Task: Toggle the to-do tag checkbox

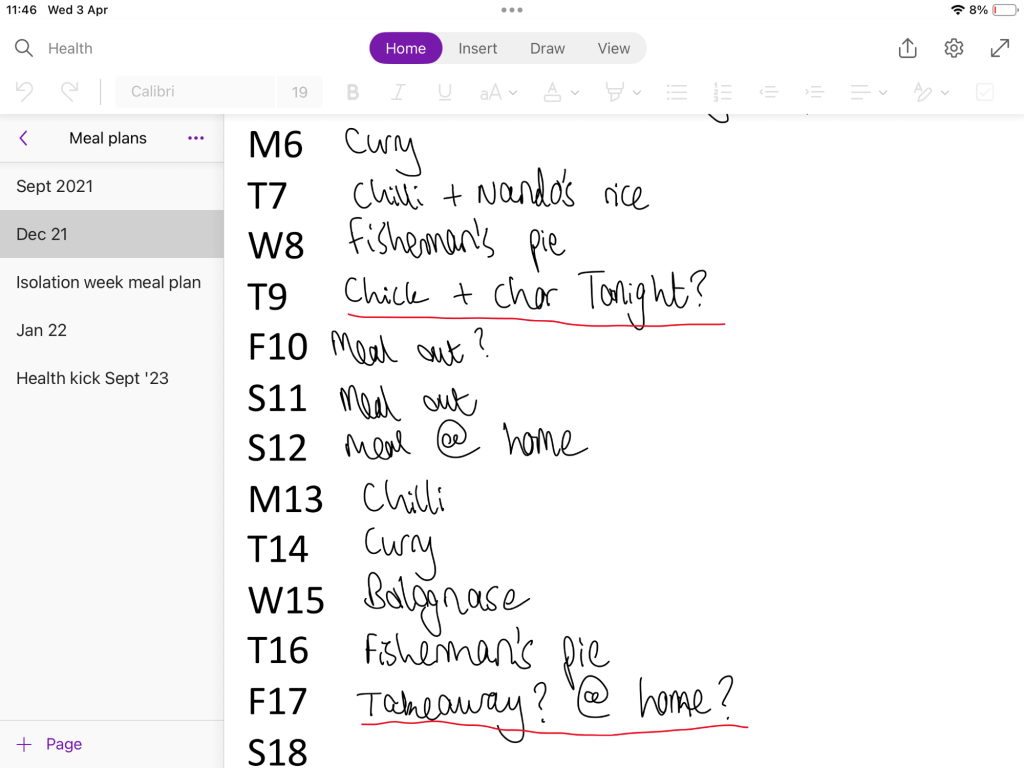Action: (x=985, y=92)
